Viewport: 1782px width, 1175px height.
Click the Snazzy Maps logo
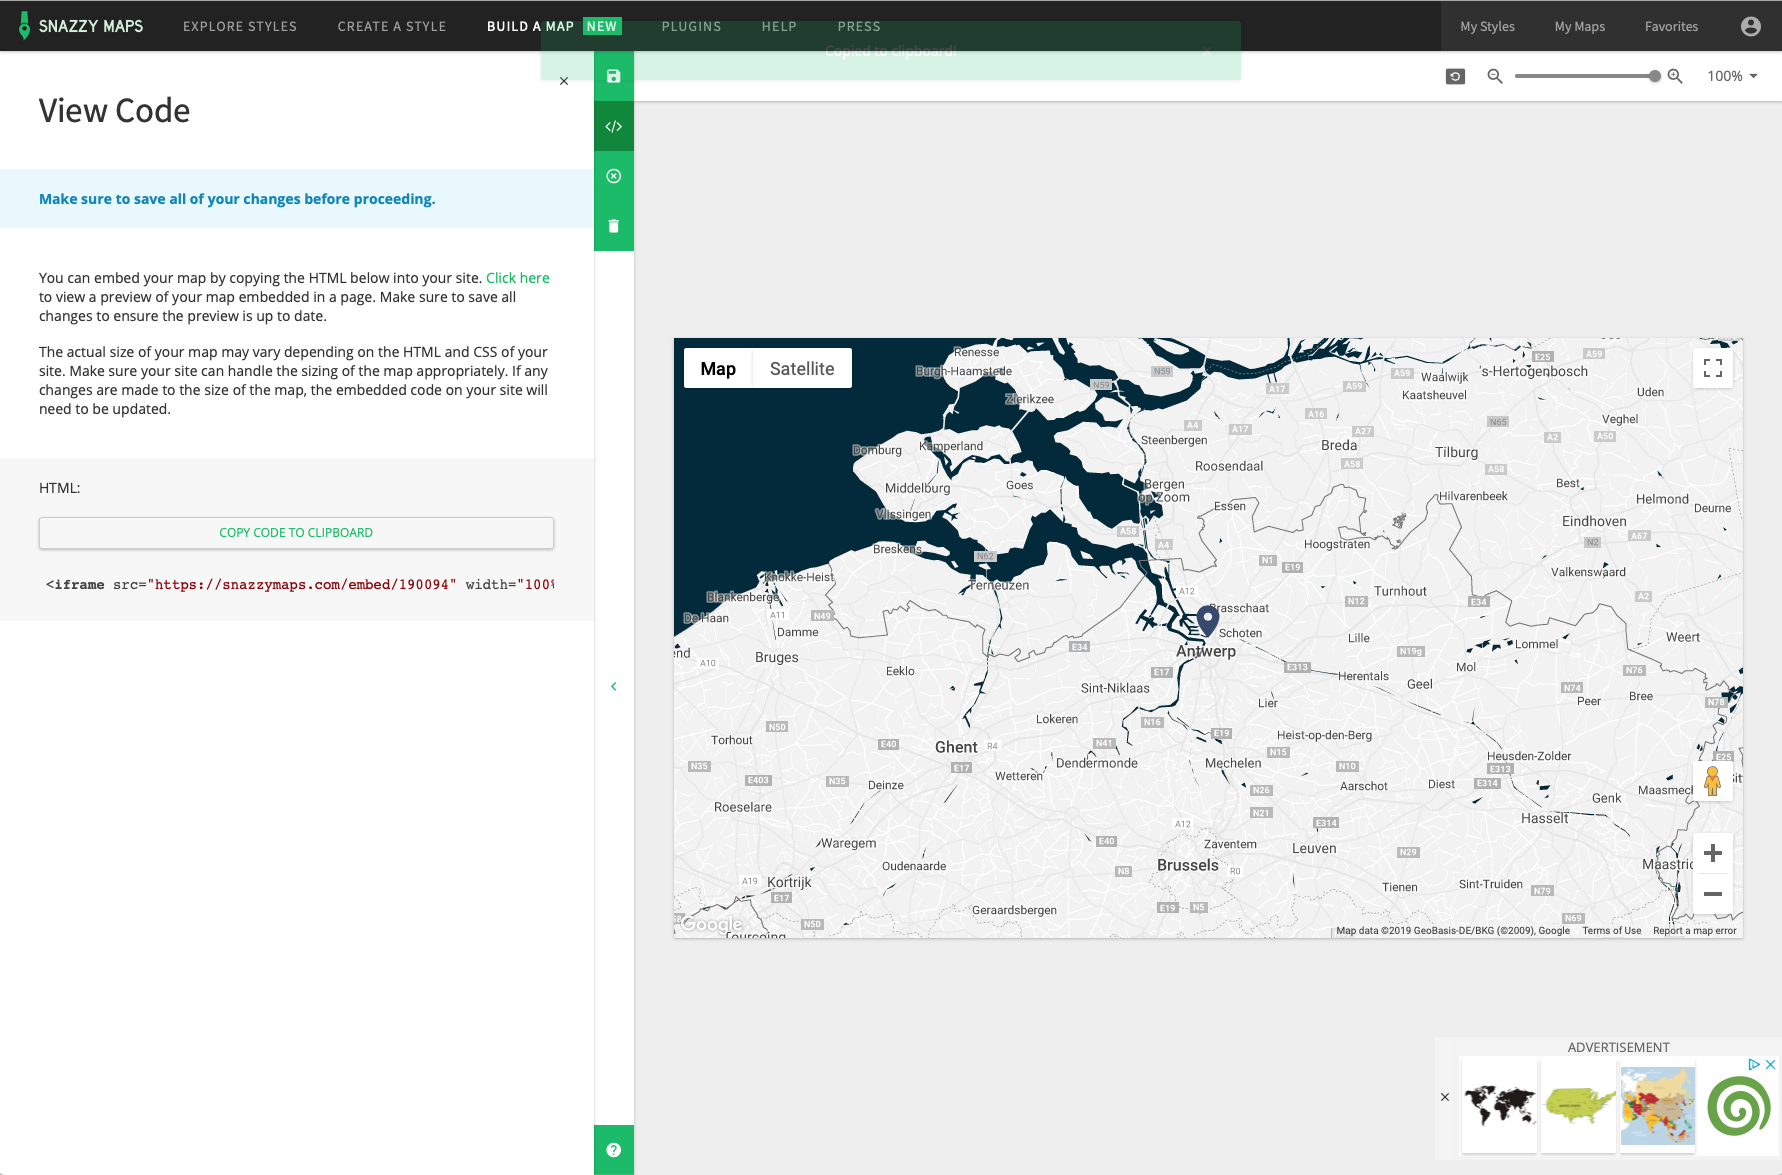click(x=82, y=26)
